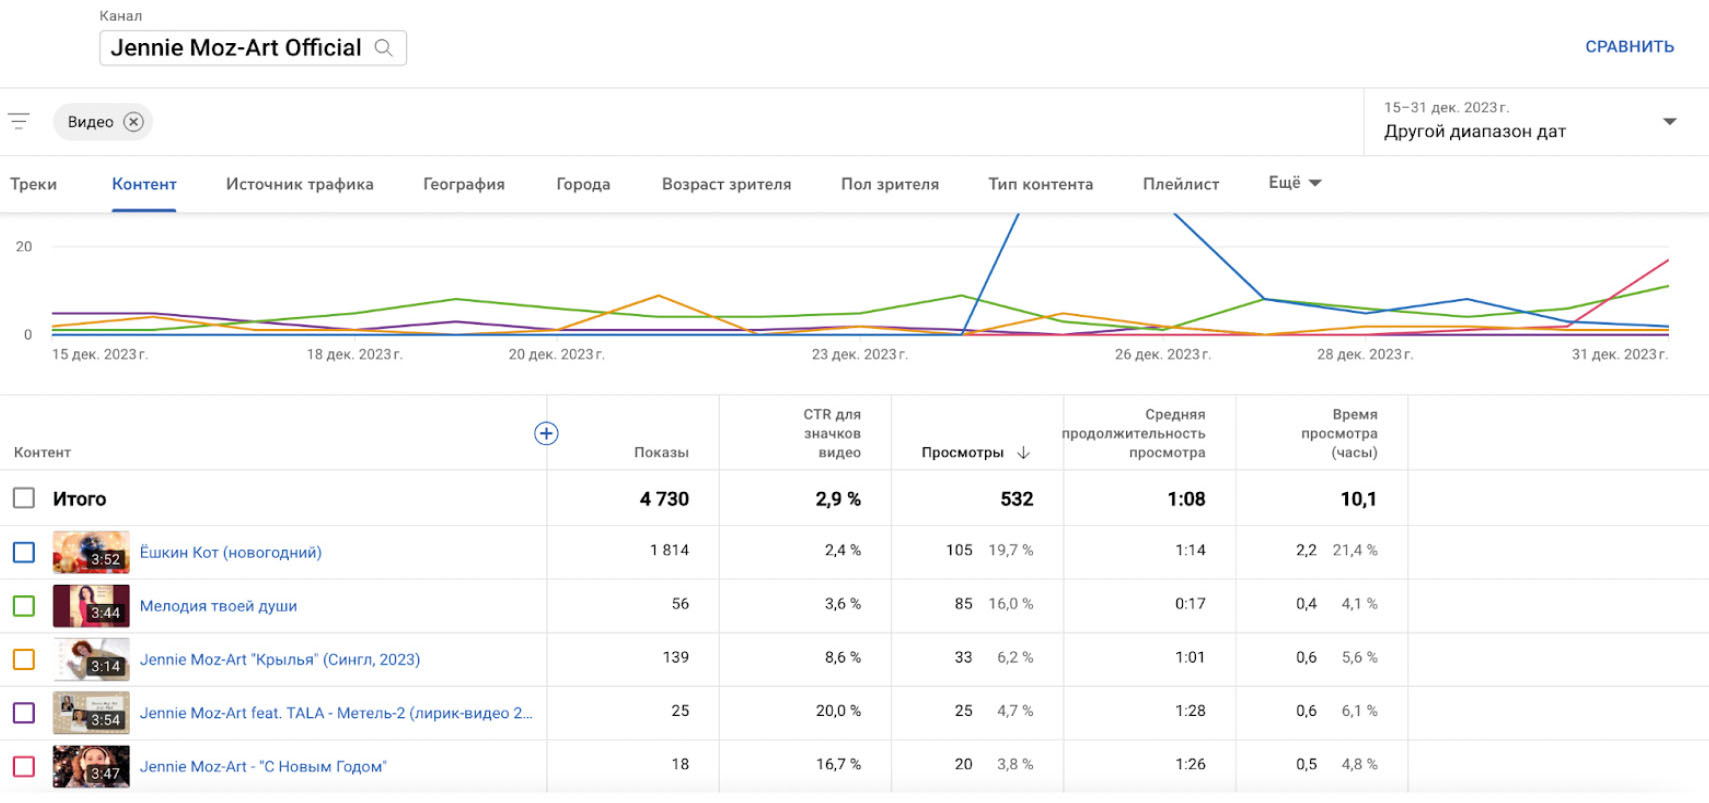Sort by Просмотры descending arrow
Viewport: 1709px width, 803px height.
[x=1023, y=453]
